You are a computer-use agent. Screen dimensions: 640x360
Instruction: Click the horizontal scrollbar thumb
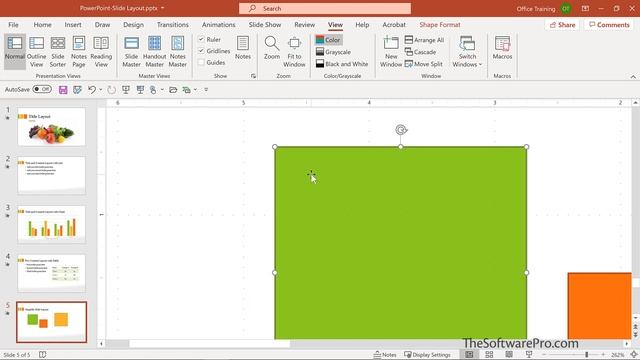pos(209,344)
